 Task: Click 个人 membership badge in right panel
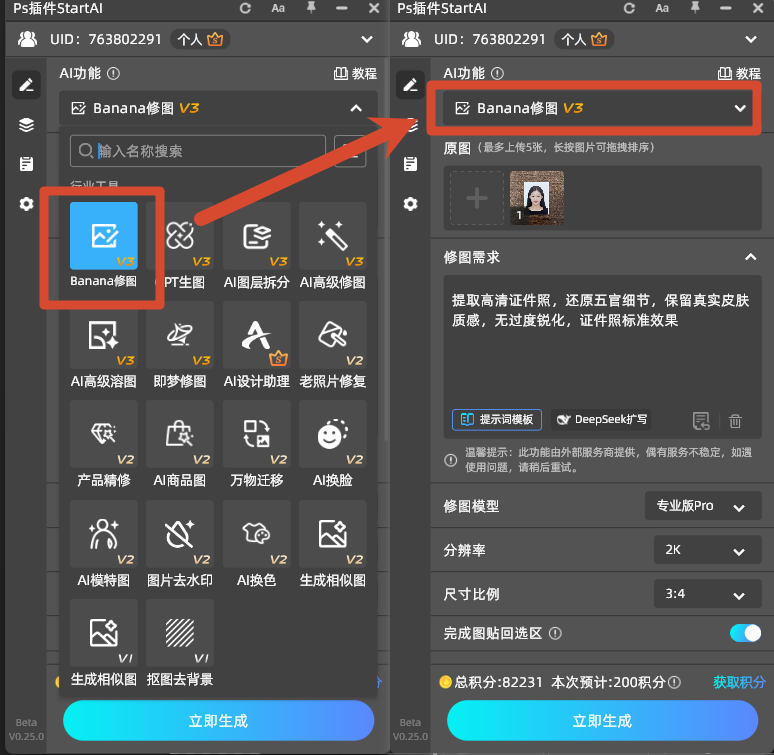tap(584, 39)
